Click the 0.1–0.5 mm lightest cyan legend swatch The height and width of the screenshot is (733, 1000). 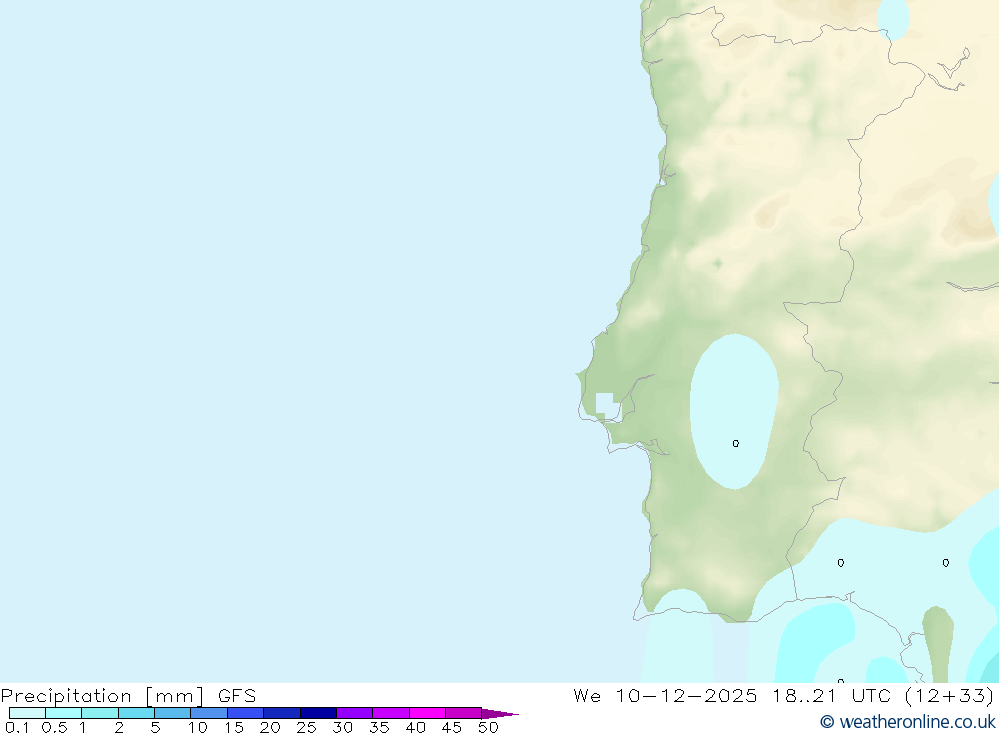point(27,713)
